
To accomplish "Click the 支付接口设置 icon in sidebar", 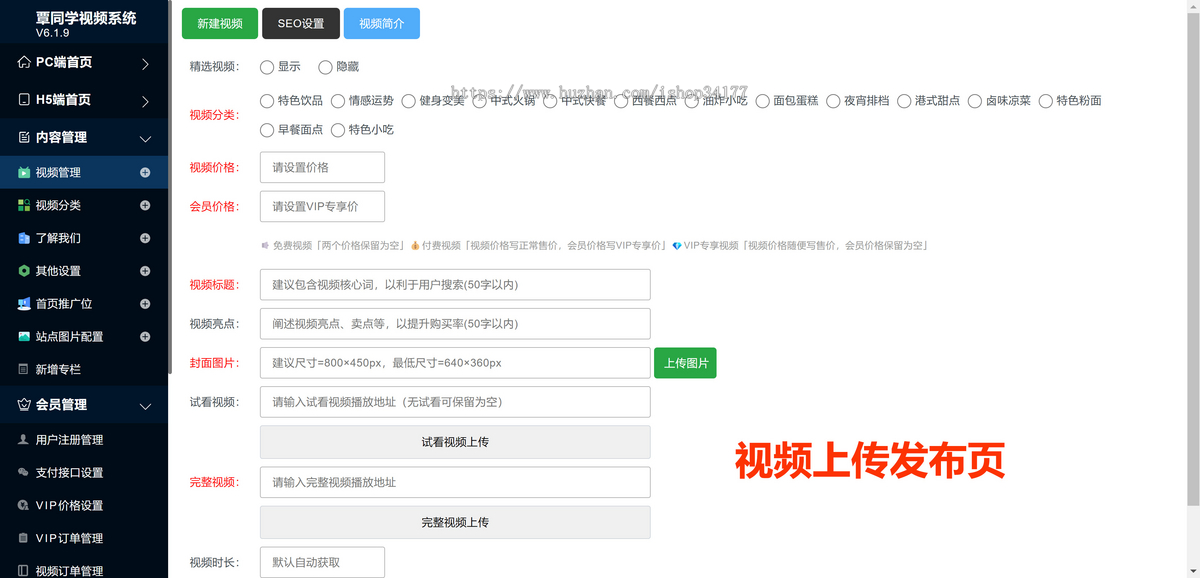I will 25,473.
